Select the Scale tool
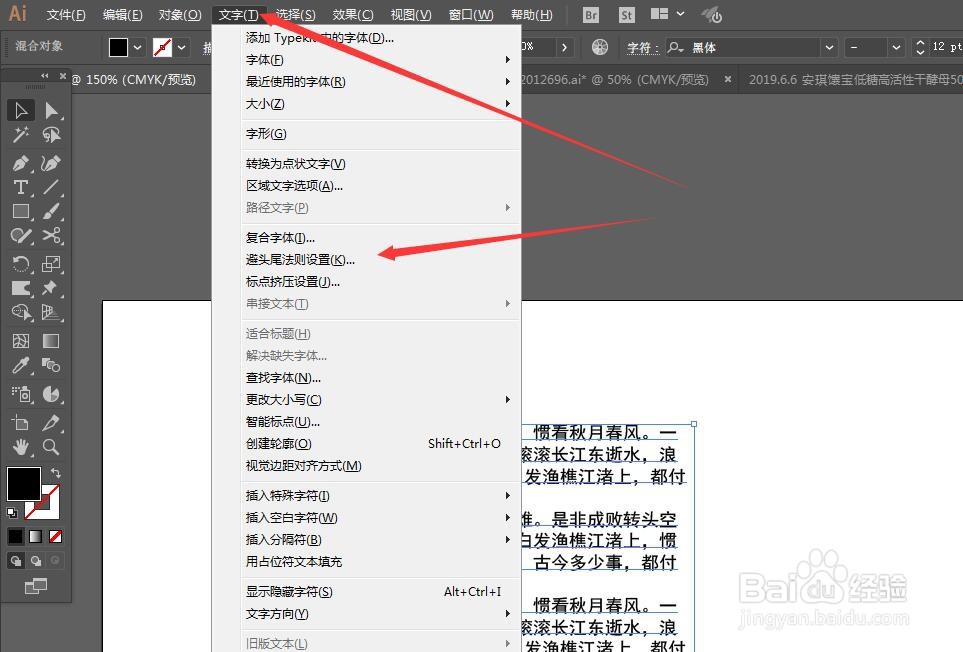963x652 pixels. (x=51, y=264)
